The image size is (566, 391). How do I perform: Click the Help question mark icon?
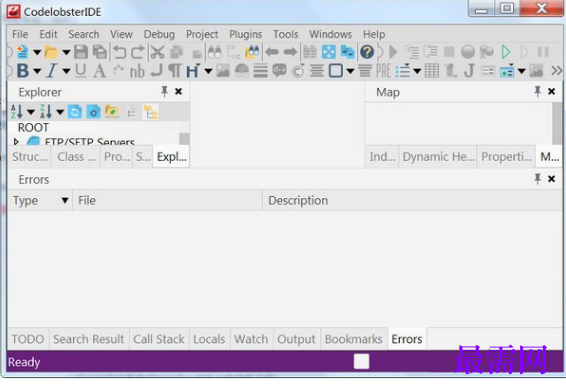pos(367,52)
